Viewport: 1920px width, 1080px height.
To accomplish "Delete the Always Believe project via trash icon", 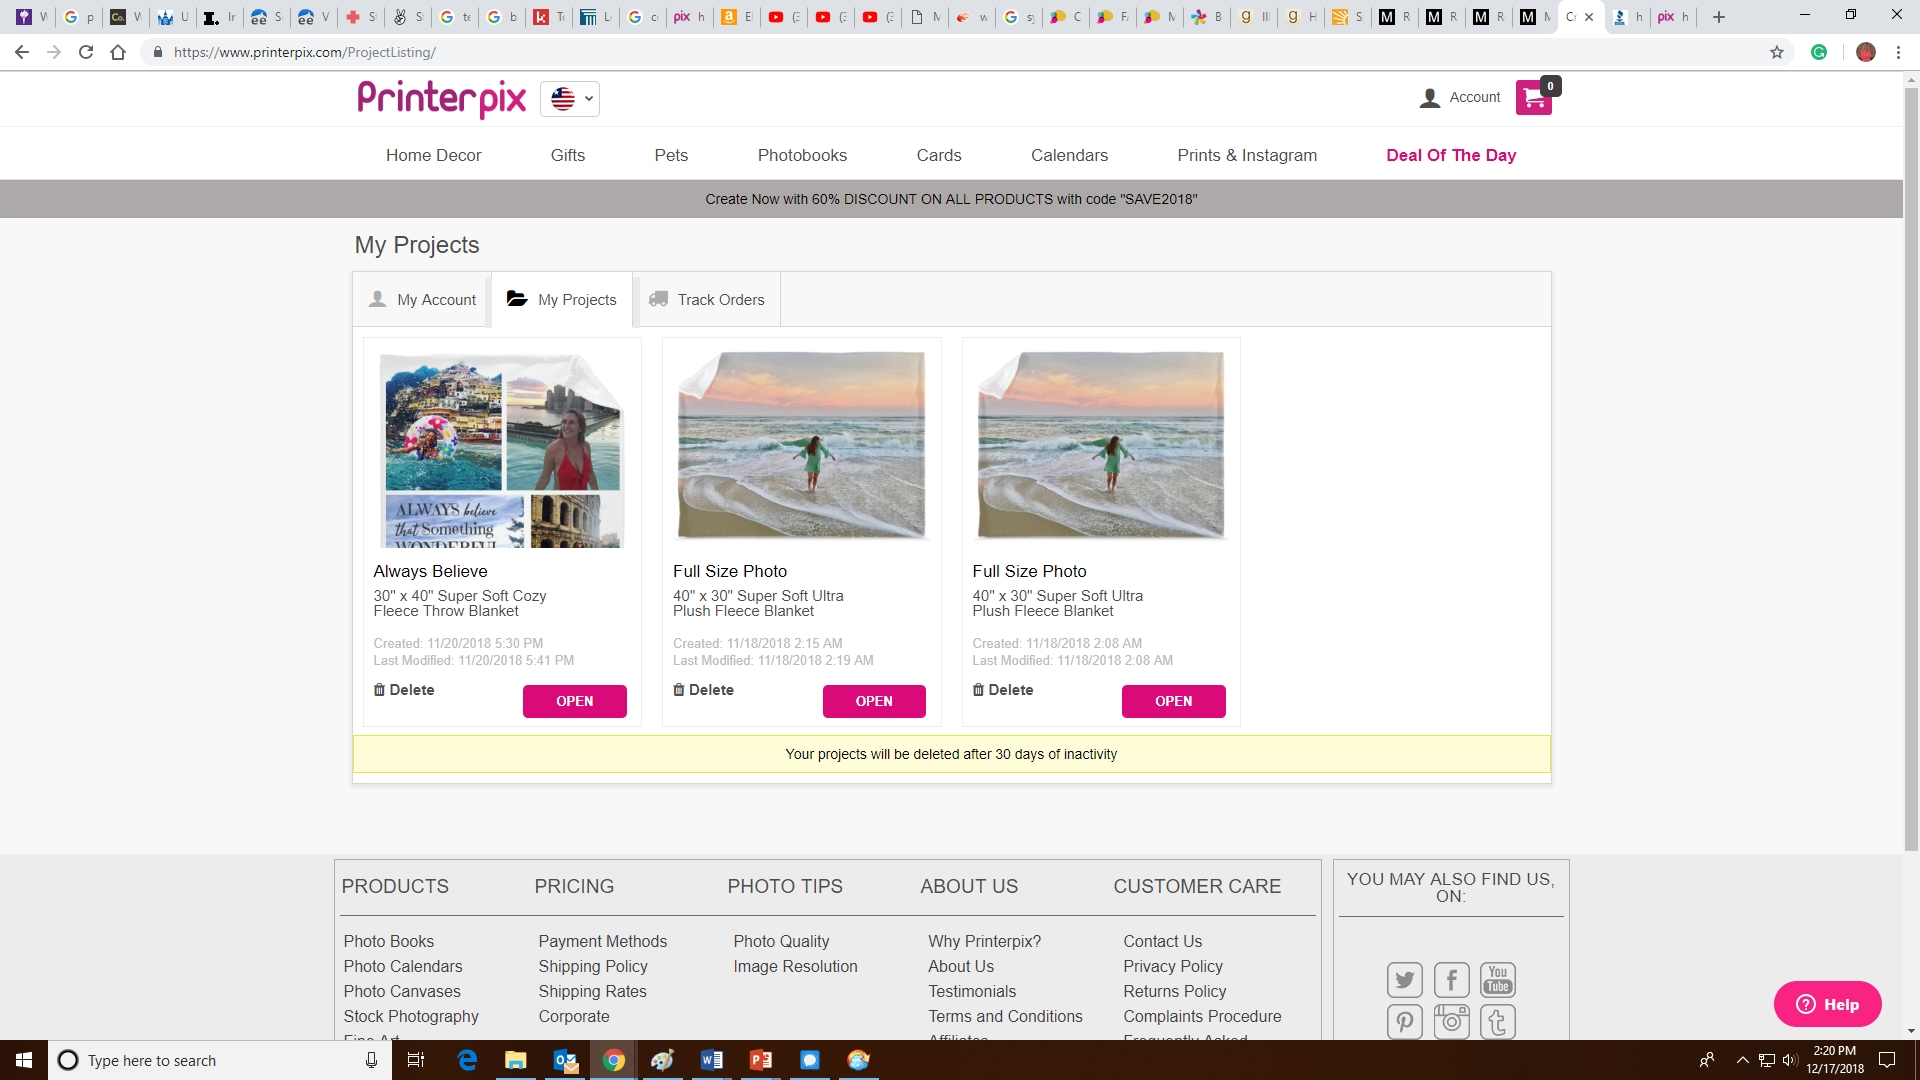I will pos(379,690).
